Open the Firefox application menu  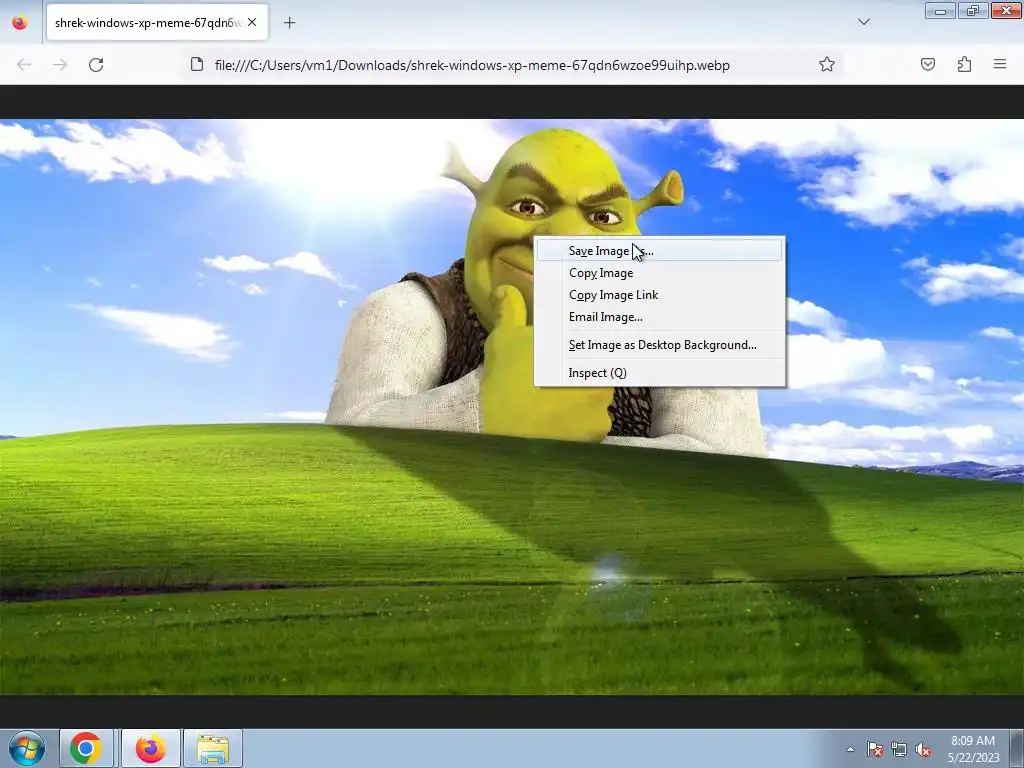[x=1000, y=64]
